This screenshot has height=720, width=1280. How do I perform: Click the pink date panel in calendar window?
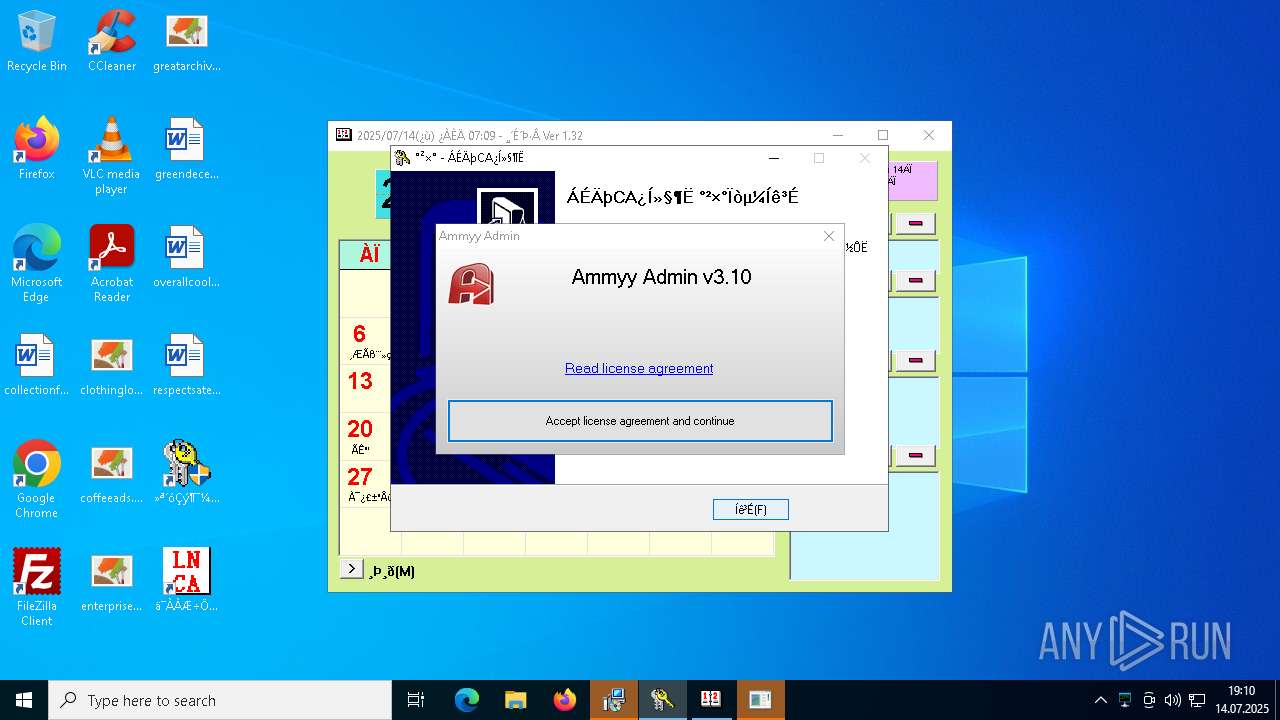(912, 181)
